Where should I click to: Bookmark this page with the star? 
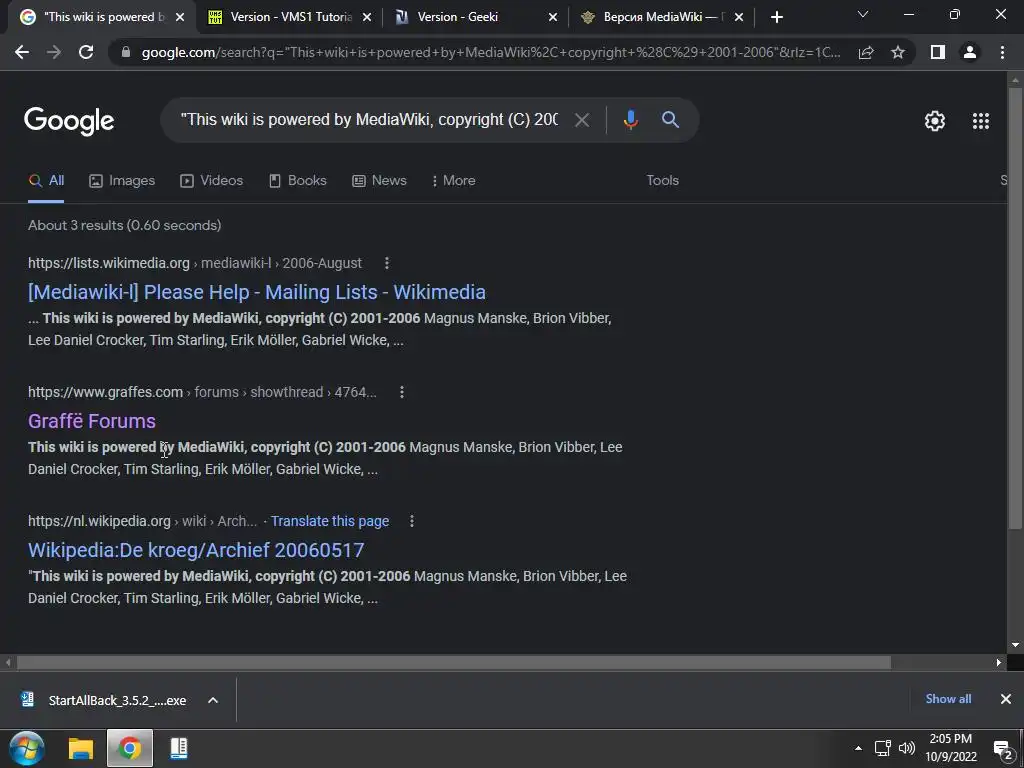click(x=898, y=52)
